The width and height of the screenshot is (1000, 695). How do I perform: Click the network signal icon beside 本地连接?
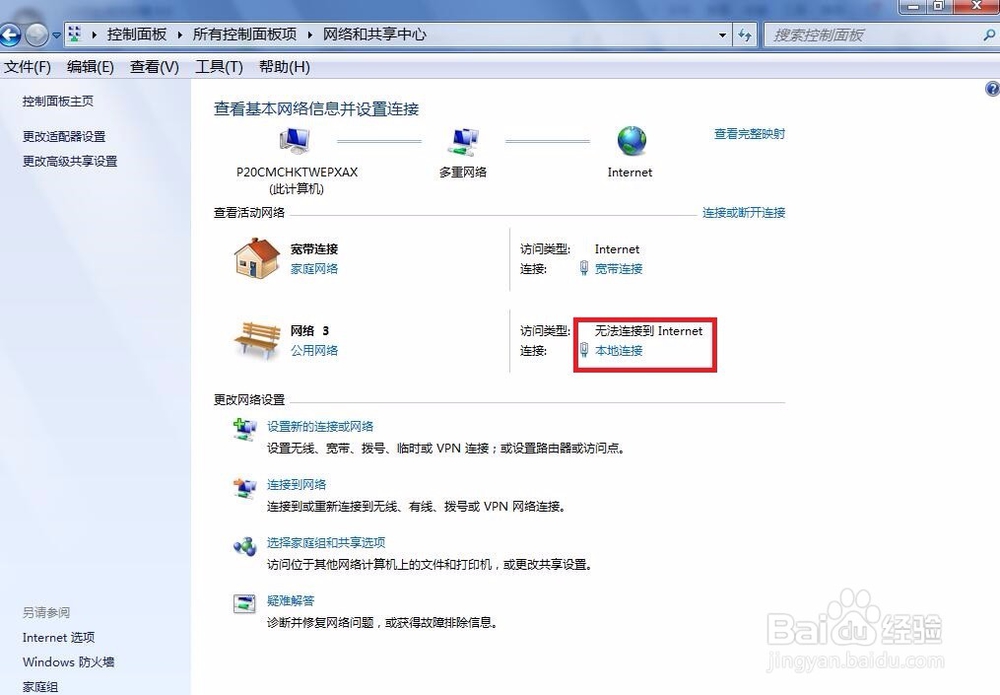(583, 350)
